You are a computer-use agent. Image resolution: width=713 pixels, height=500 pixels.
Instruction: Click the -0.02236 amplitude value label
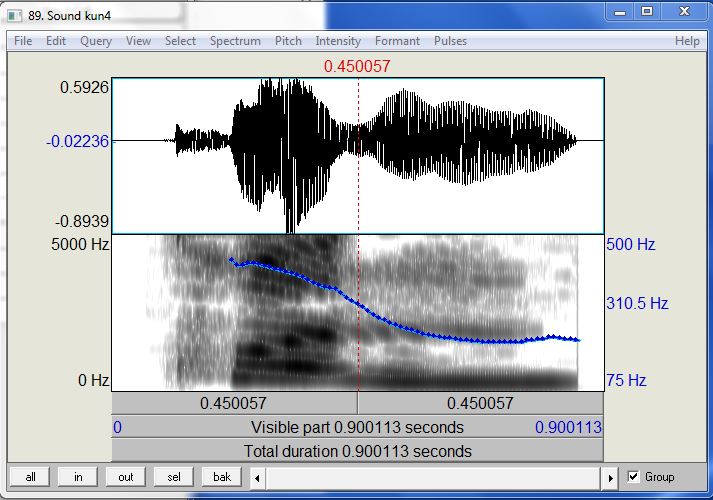[77, 141]
